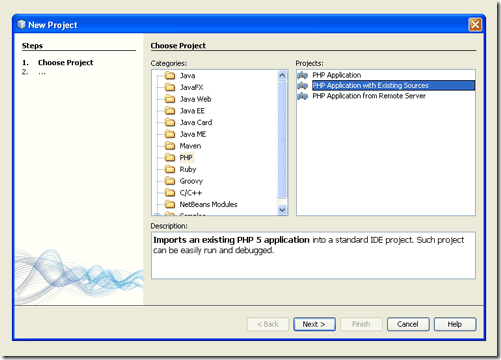Click the PHP Application project icon
This screenshot has width=501, height=360.
(302, 75)
